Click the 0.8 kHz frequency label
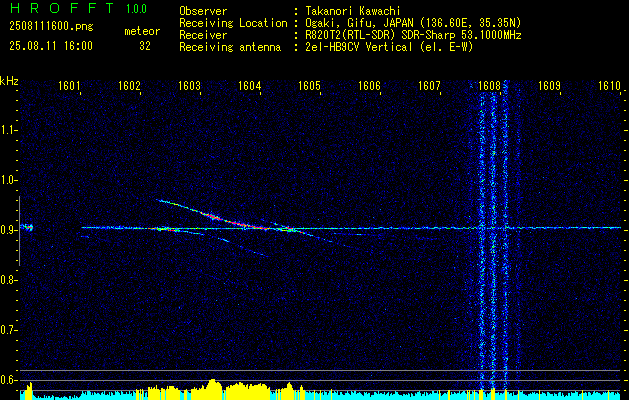 pos(8,280)
